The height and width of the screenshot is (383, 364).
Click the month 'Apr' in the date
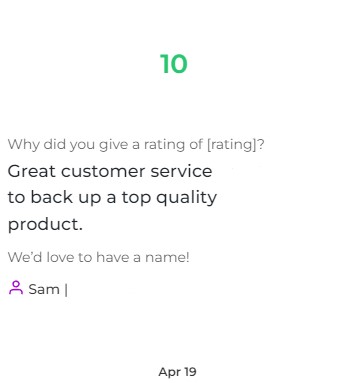click(x=169, y=372)
